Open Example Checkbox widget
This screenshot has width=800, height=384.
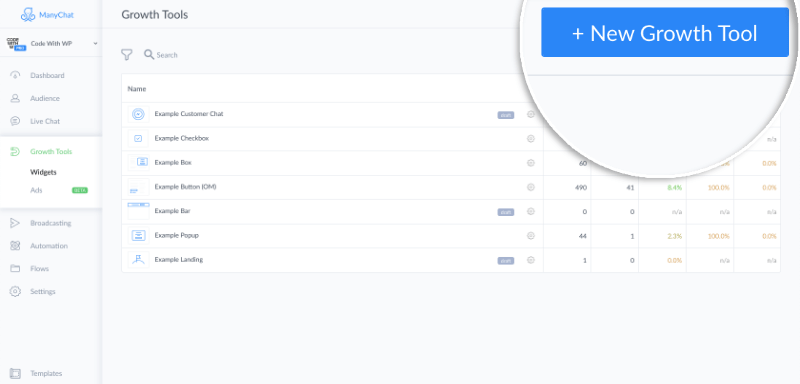tap(182, 138)
